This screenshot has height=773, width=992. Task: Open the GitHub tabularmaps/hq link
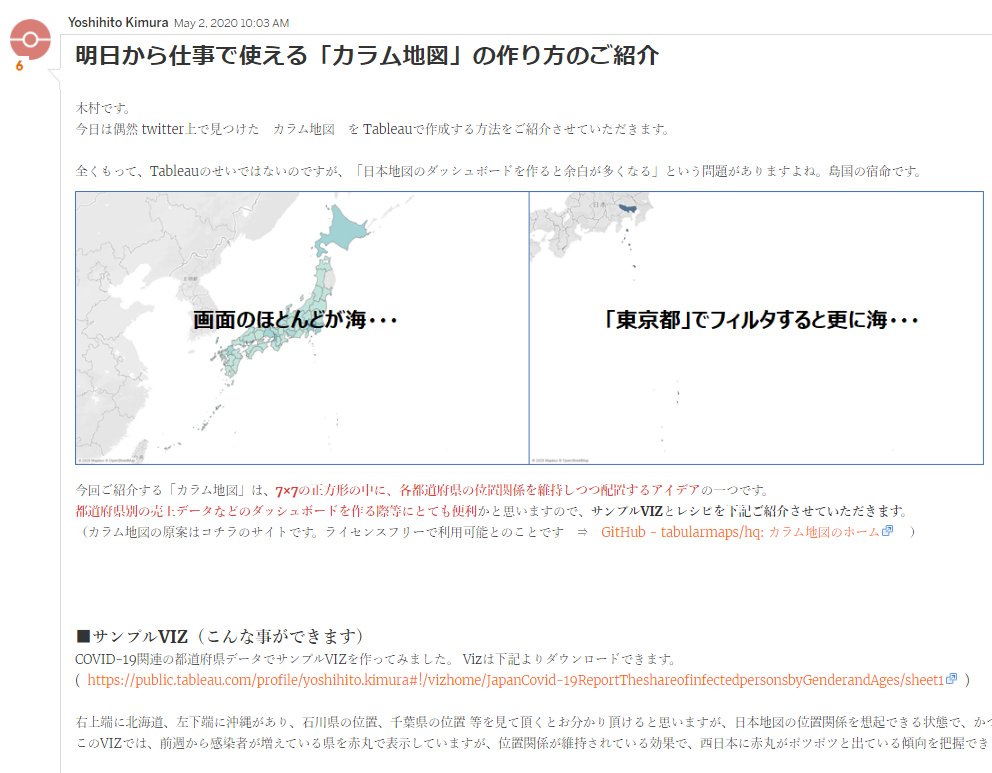coord(740,532)
